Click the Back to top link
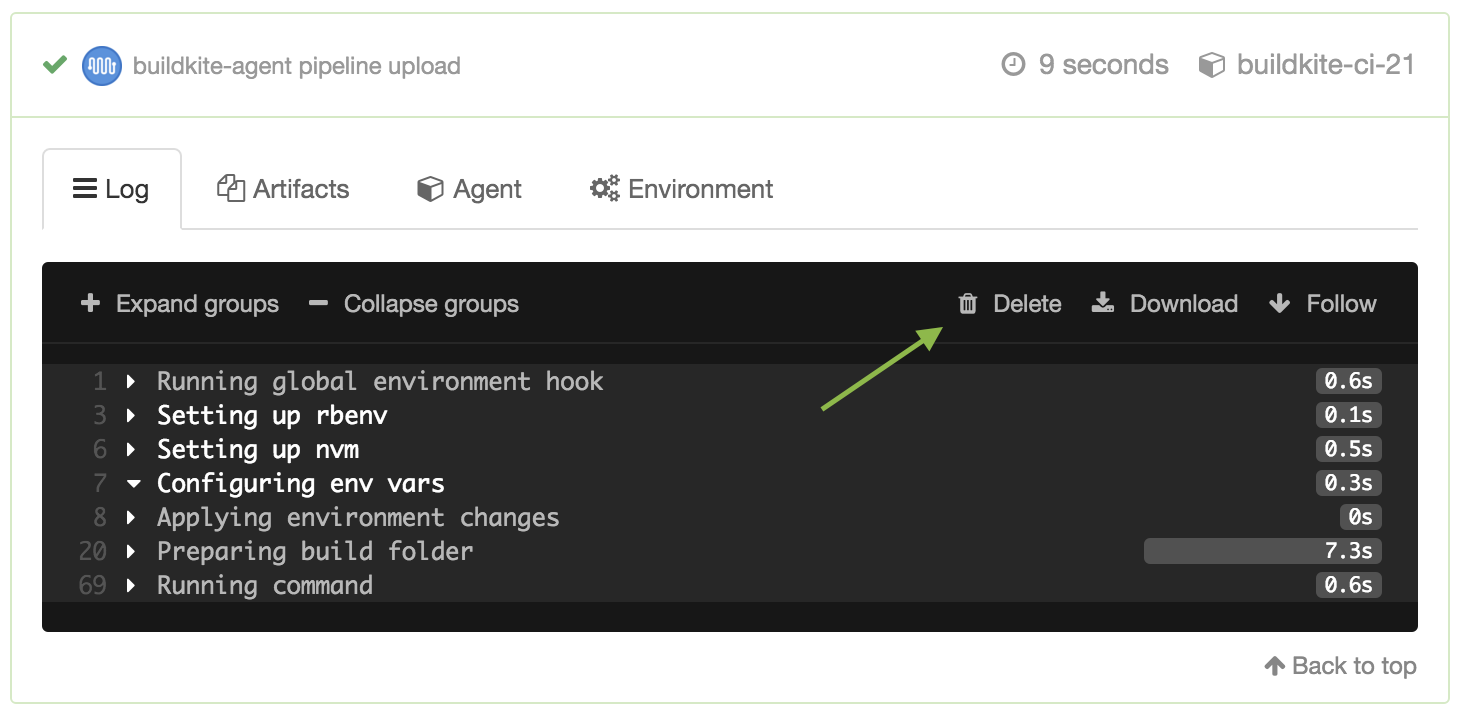This screenshot has width=1460, height=713. (x=1340, y=666)
